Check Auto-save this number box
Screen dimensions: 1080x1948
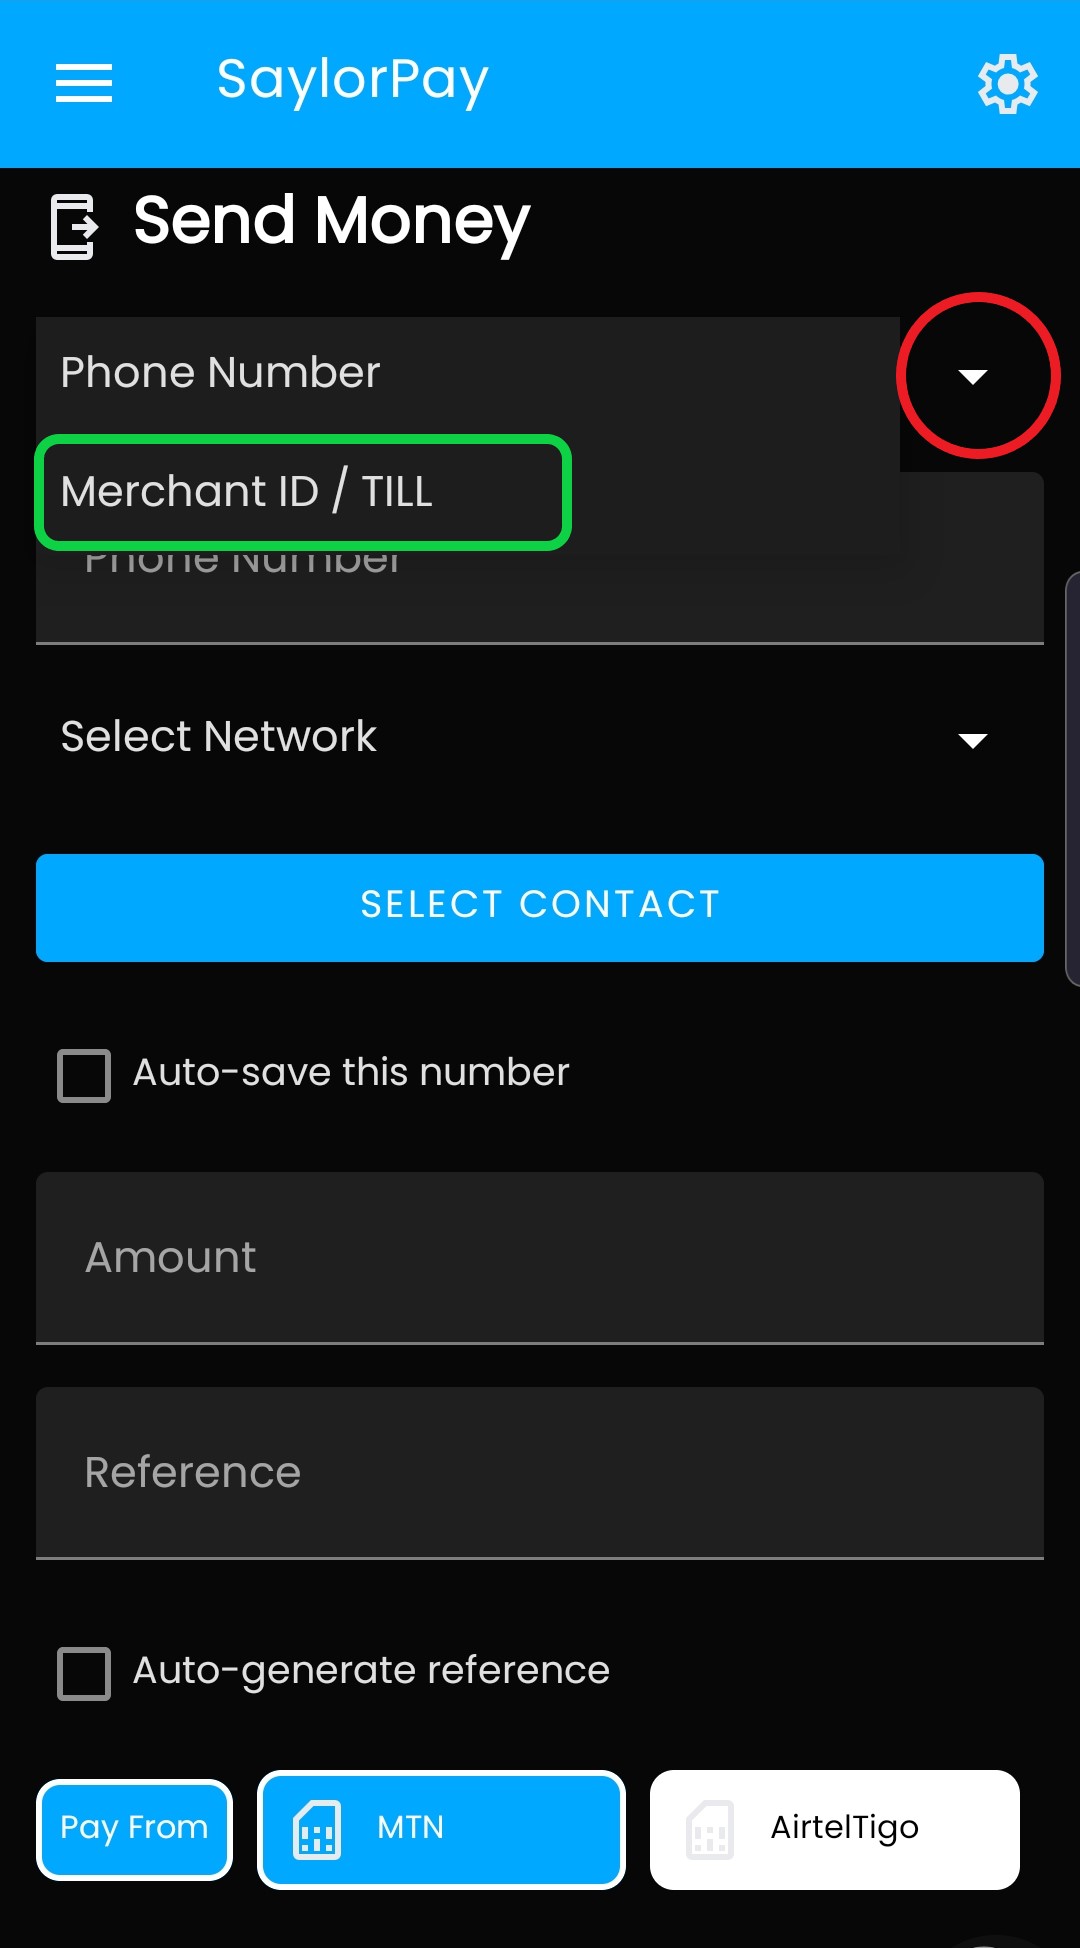click(x=84, y=1076)
